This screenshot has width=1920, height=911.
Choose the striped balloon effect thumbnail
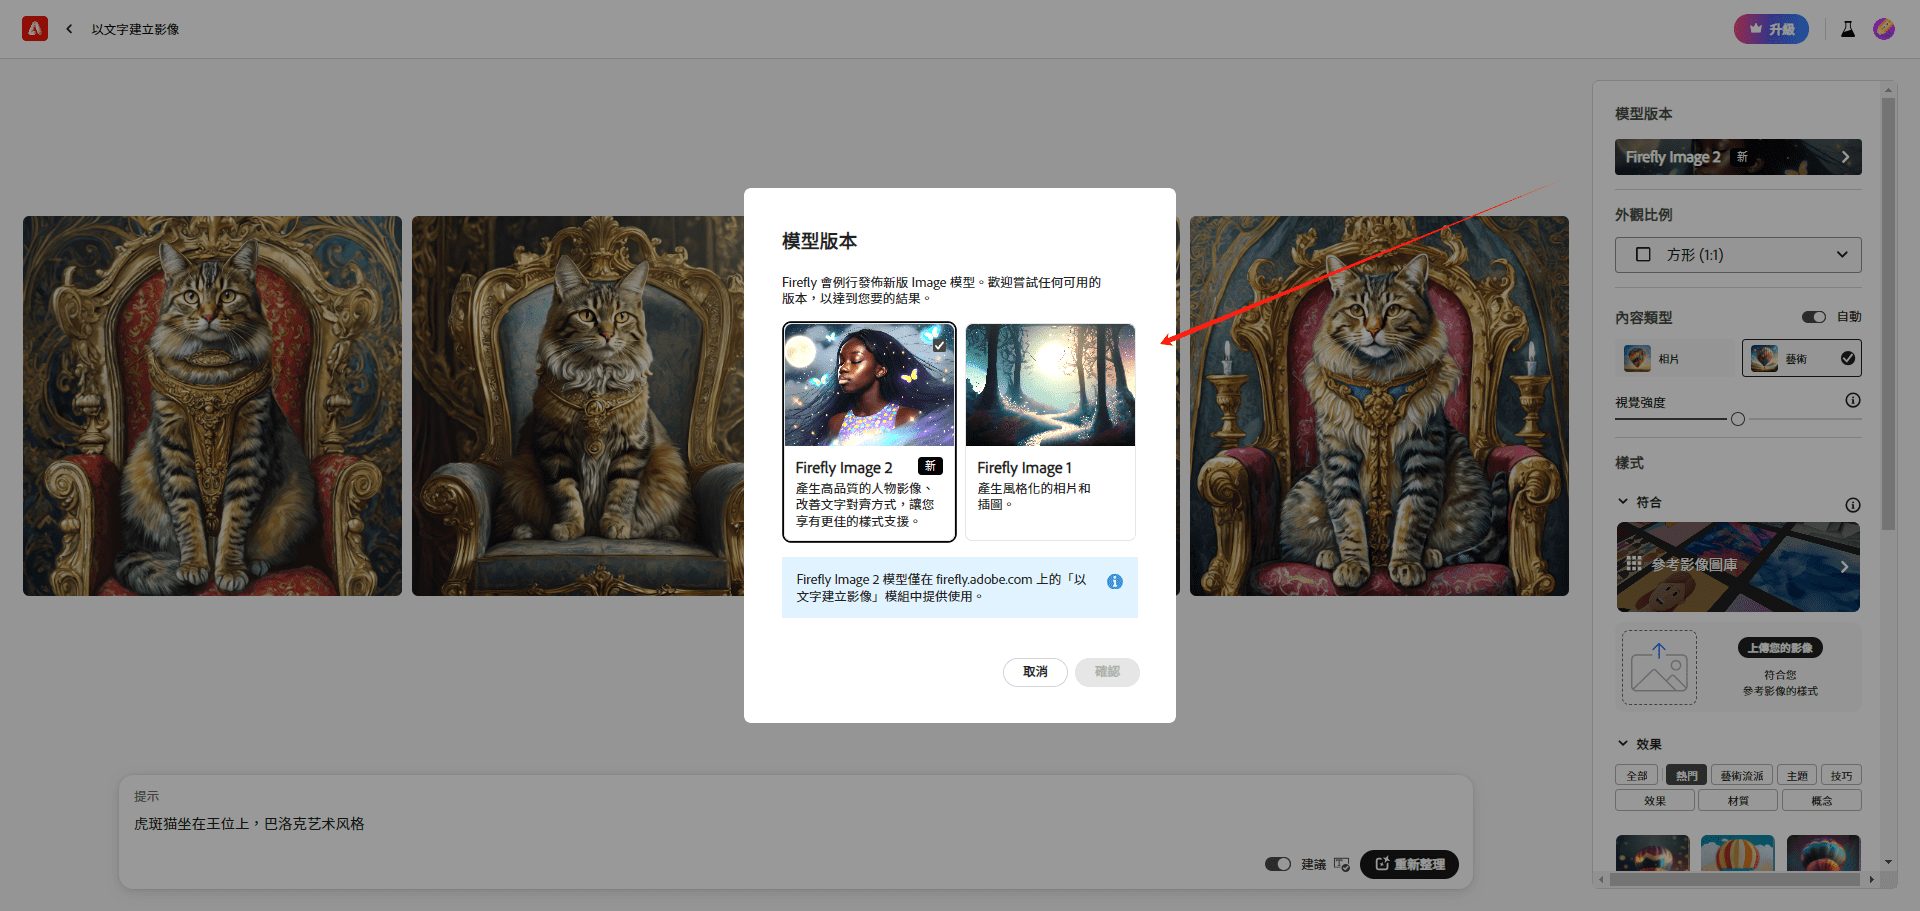coord(1738,853)
